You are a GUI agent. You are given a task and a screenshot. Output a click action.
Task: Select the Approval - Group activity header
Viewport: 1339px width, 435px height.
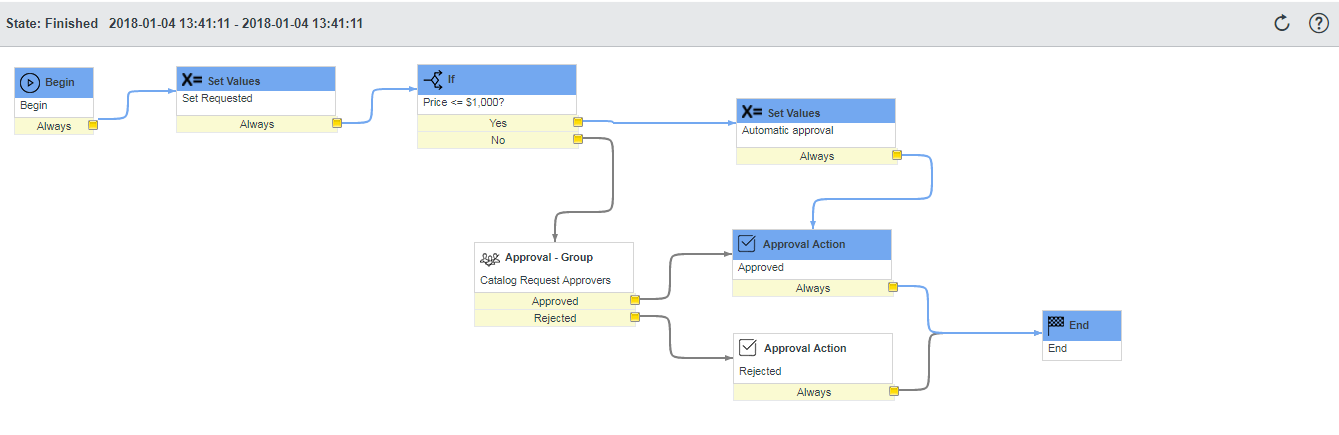(x=554, y=257)
